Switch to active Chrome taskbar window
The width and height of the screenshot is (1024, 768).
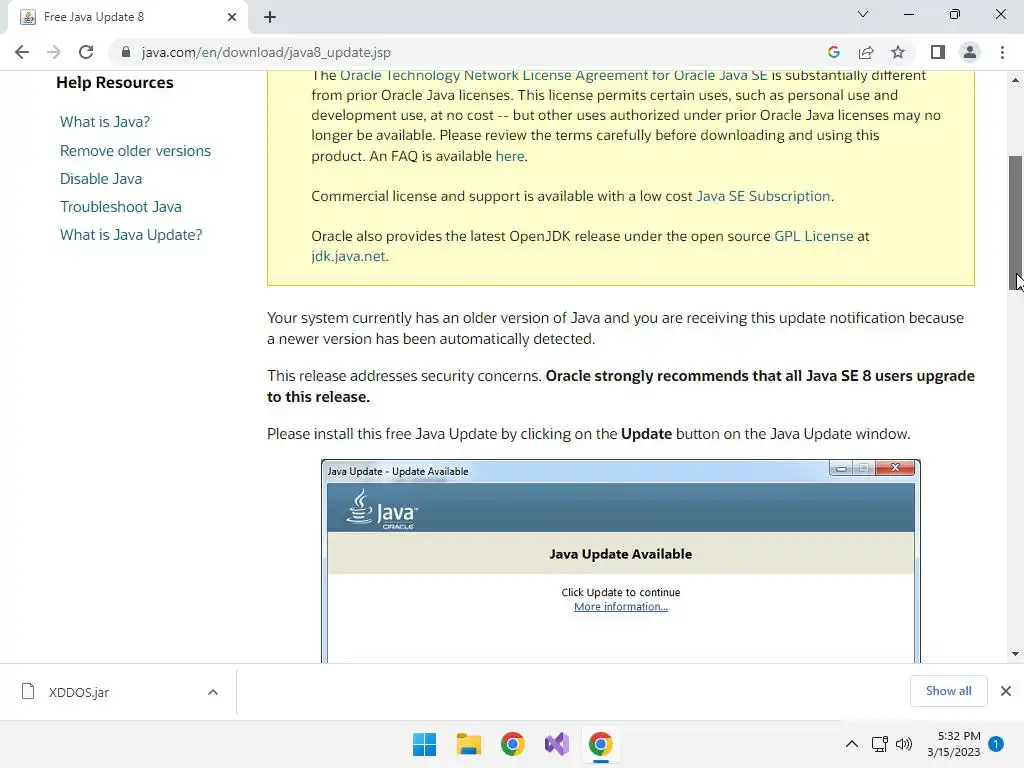point(601,744)
